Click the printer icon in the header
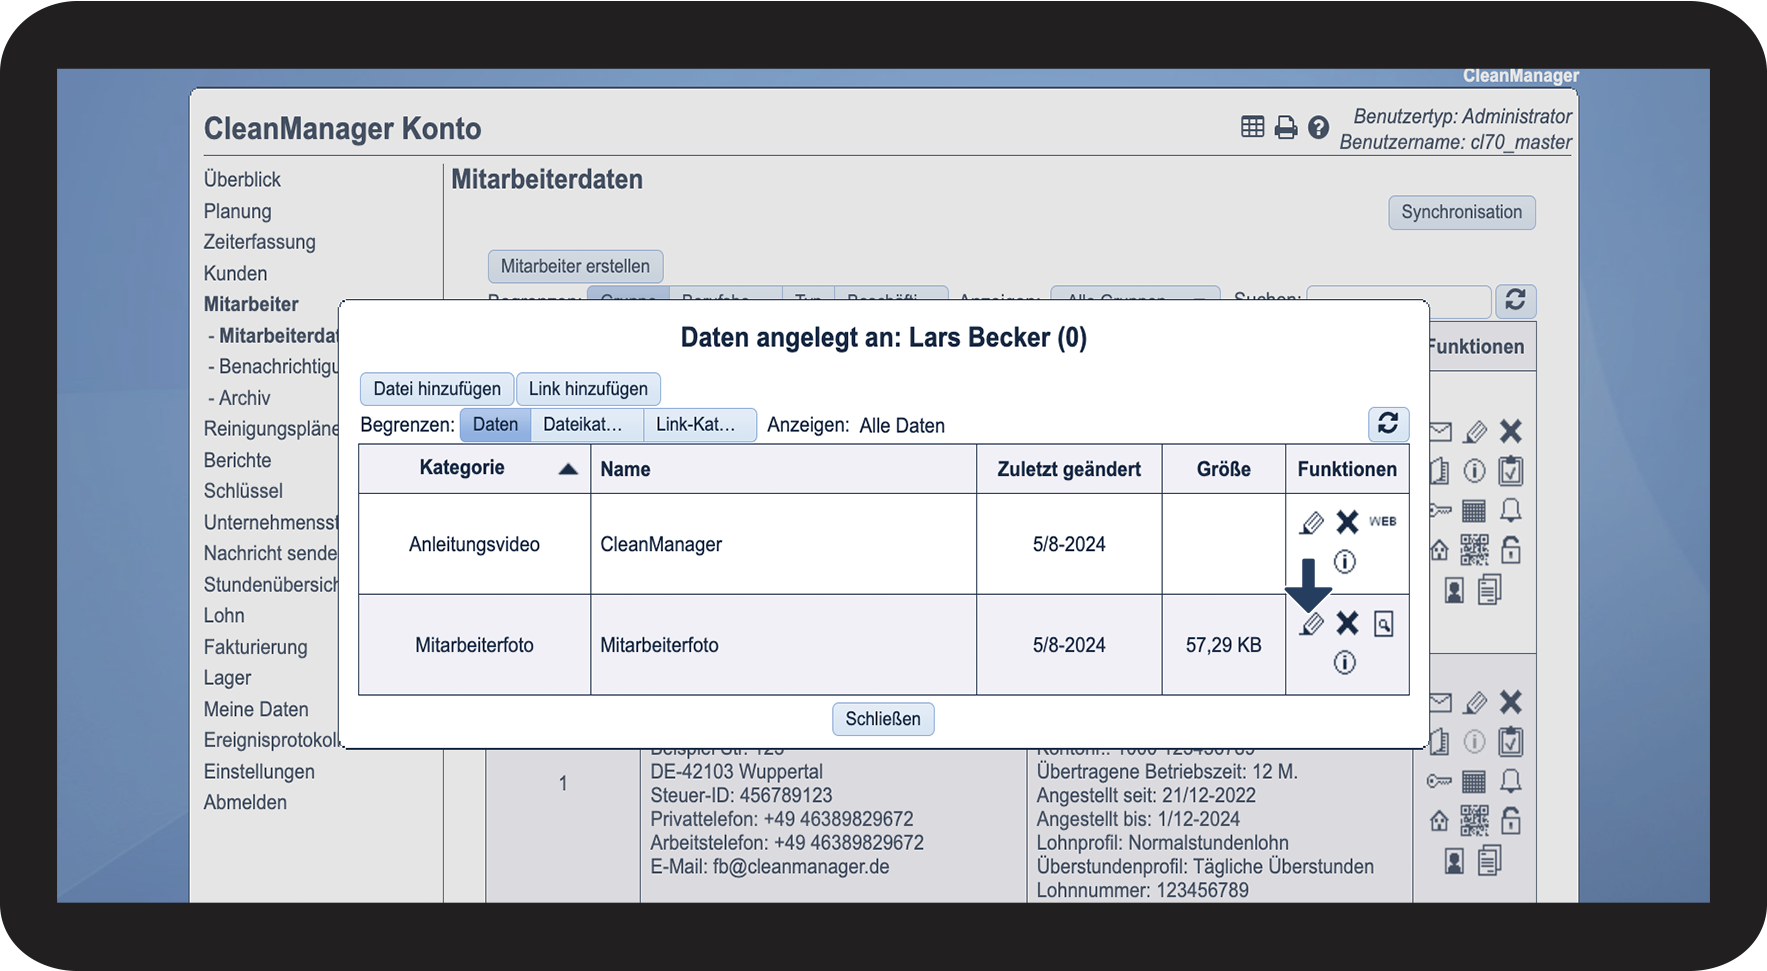This screenshot has width=1767, height=971. pos(1286,128)
